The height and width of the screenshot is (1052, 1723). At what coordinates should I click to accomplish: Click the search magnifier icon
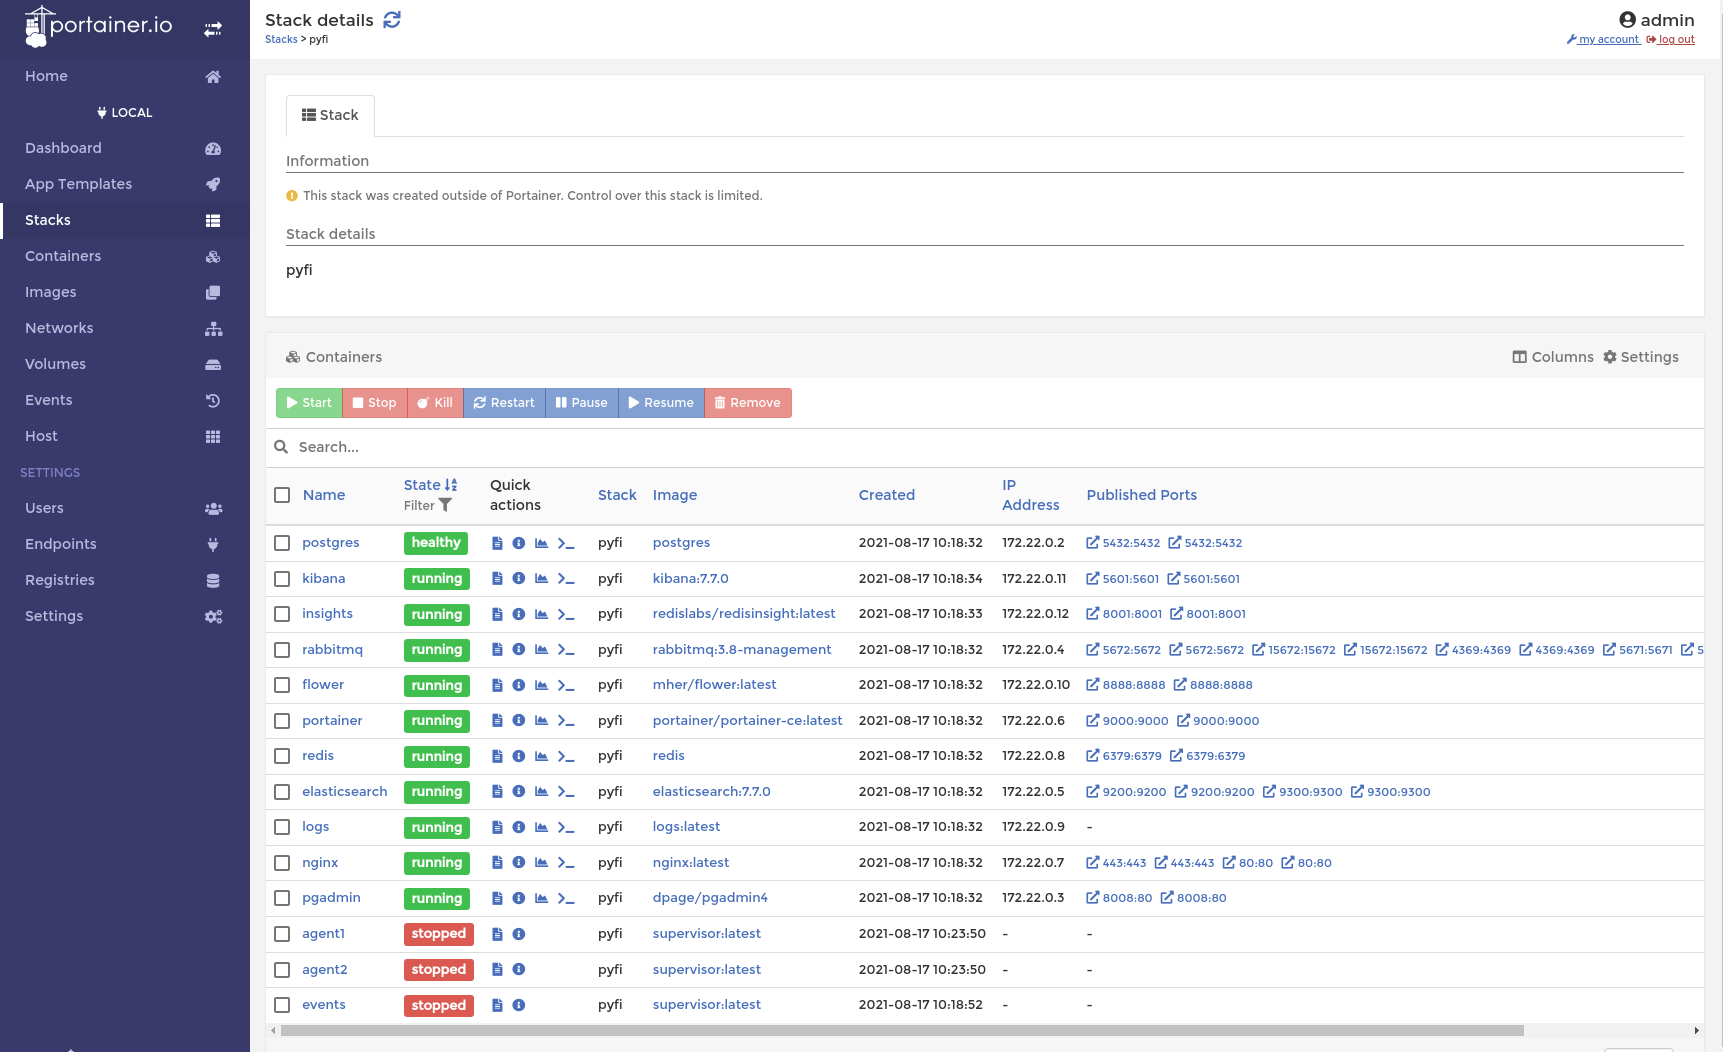pyautogui.click(x=282, y=447)
